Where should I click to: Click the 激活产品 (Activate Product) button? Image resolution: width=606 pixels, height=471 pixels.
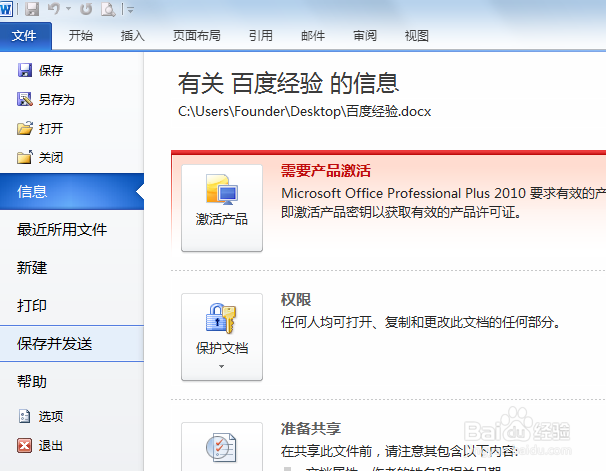[222, 208]
